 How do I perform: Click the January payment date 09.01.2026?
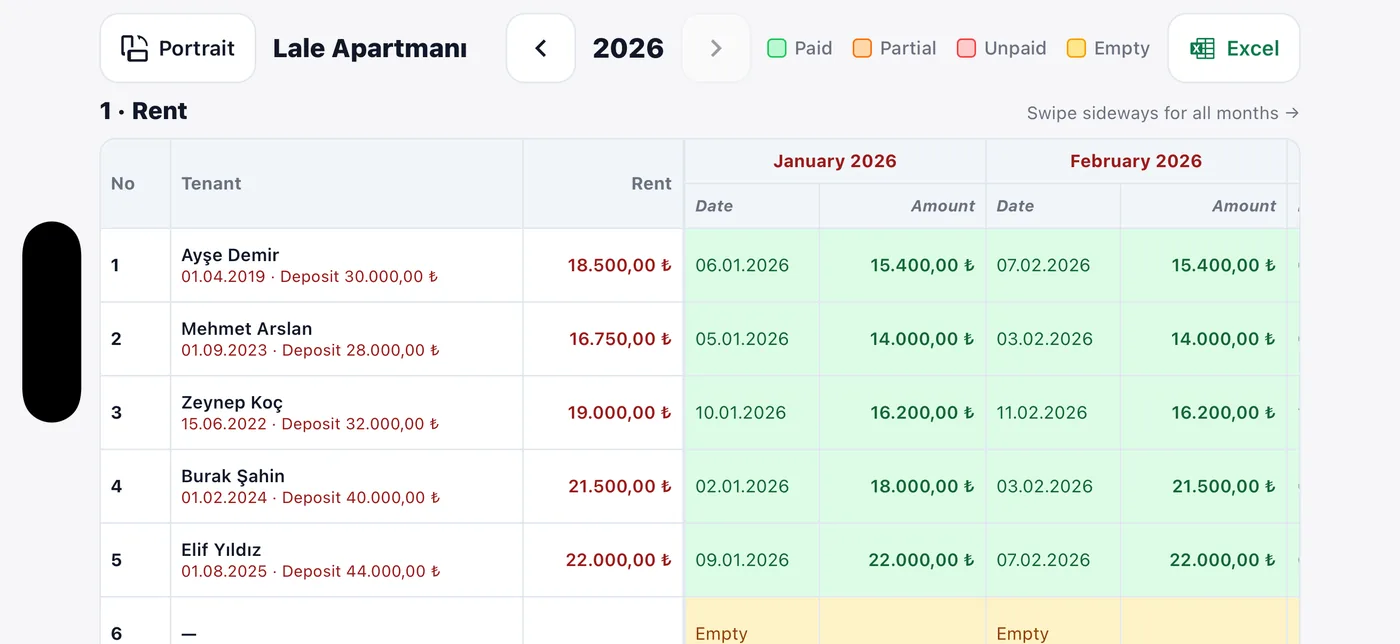tap(742, 560)
